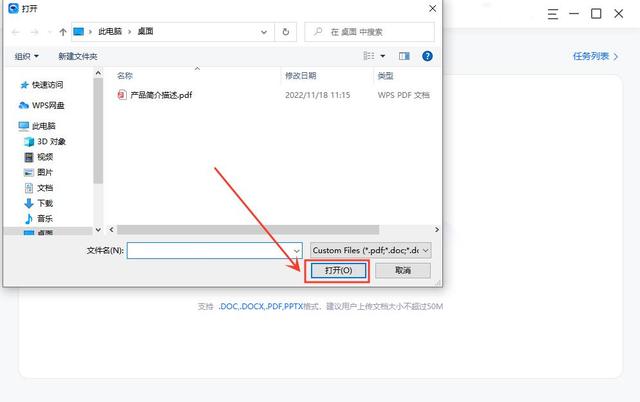This screenshot has height=402, width=640.
Task: Click the 取消 button
Action: point(403,270)
